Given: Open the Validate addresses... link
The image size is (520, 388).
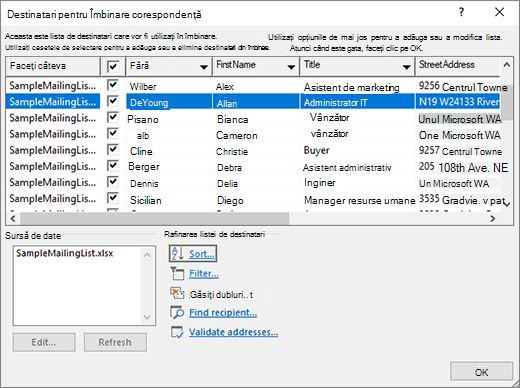Looking at the screenshot, I should (233, 332).
